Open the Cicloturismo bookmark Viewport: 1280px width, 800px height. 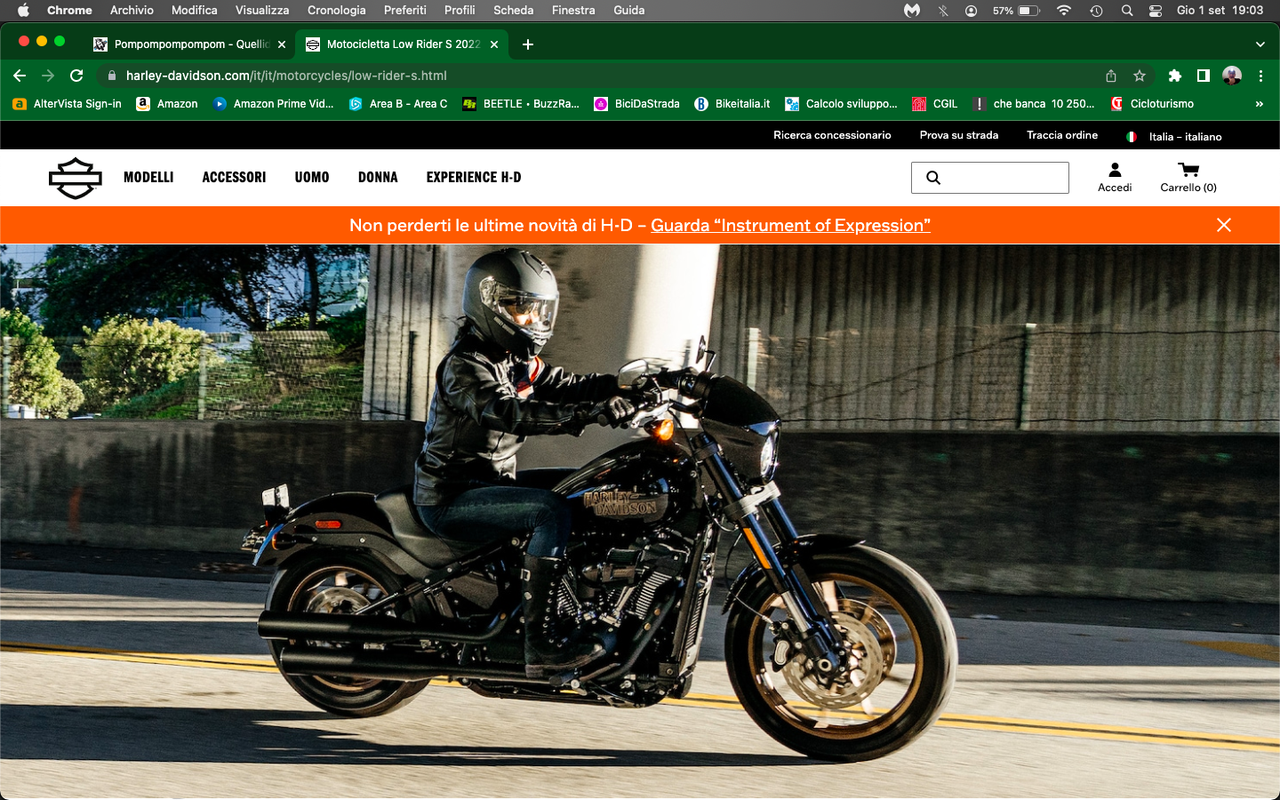(1152, 104)
